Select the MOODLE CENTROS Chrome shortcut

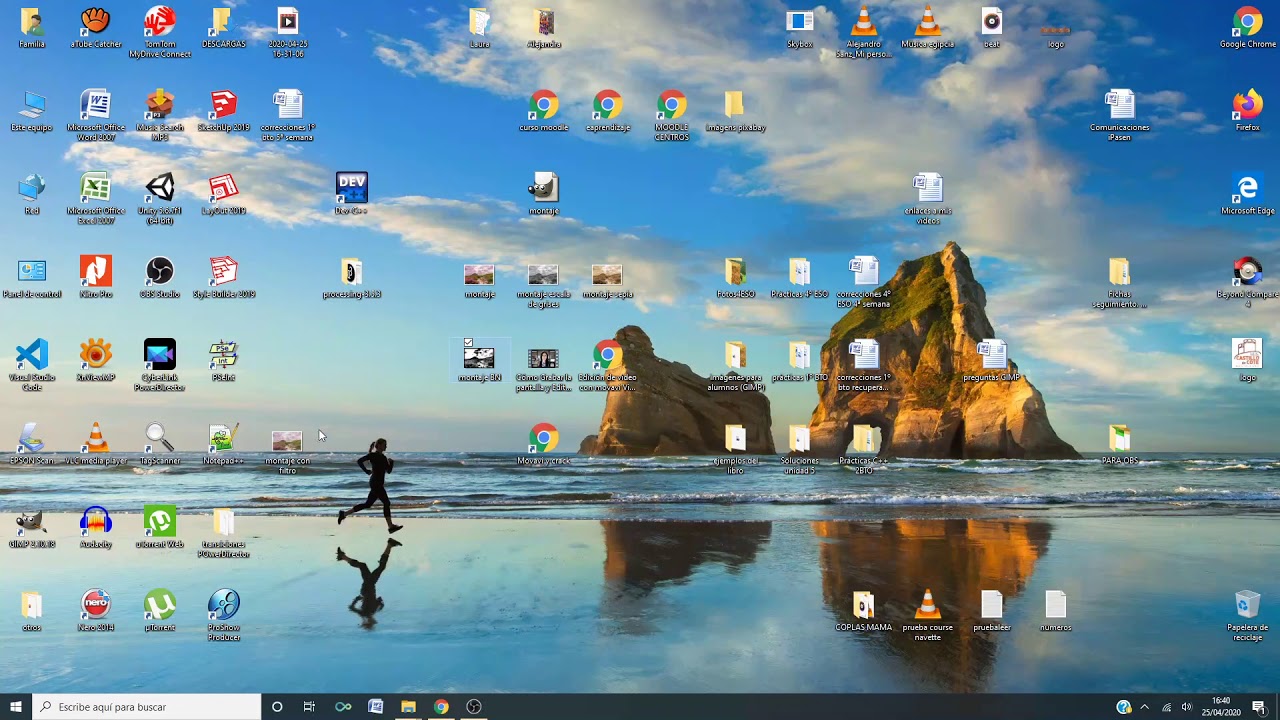(671, 116)
